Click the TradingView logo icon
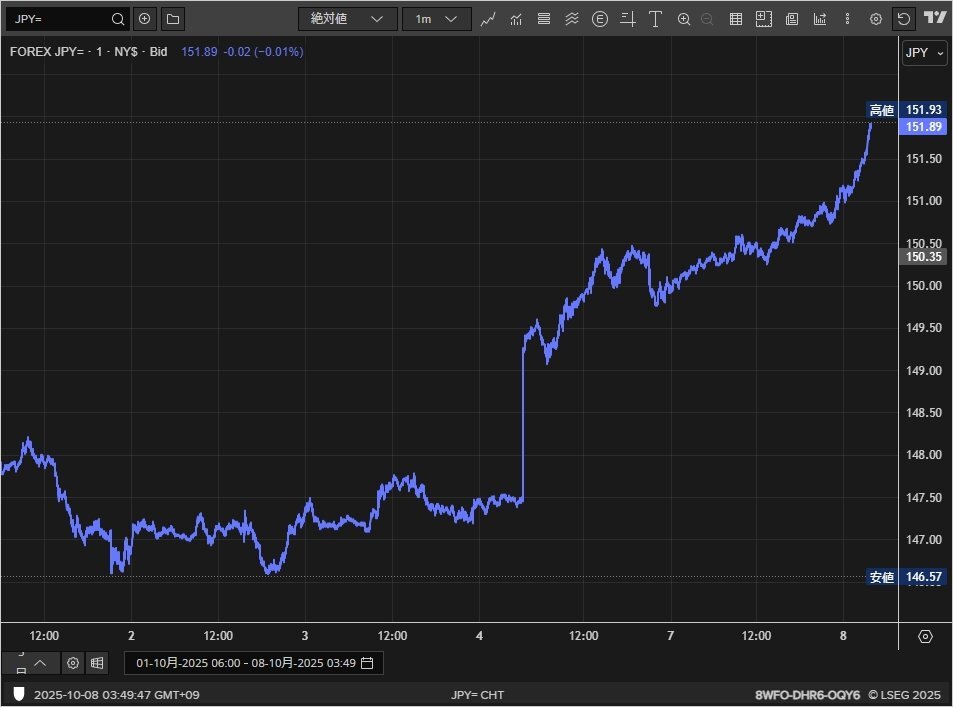Viewport: 953px width, 707px height. tap(935, 18)
